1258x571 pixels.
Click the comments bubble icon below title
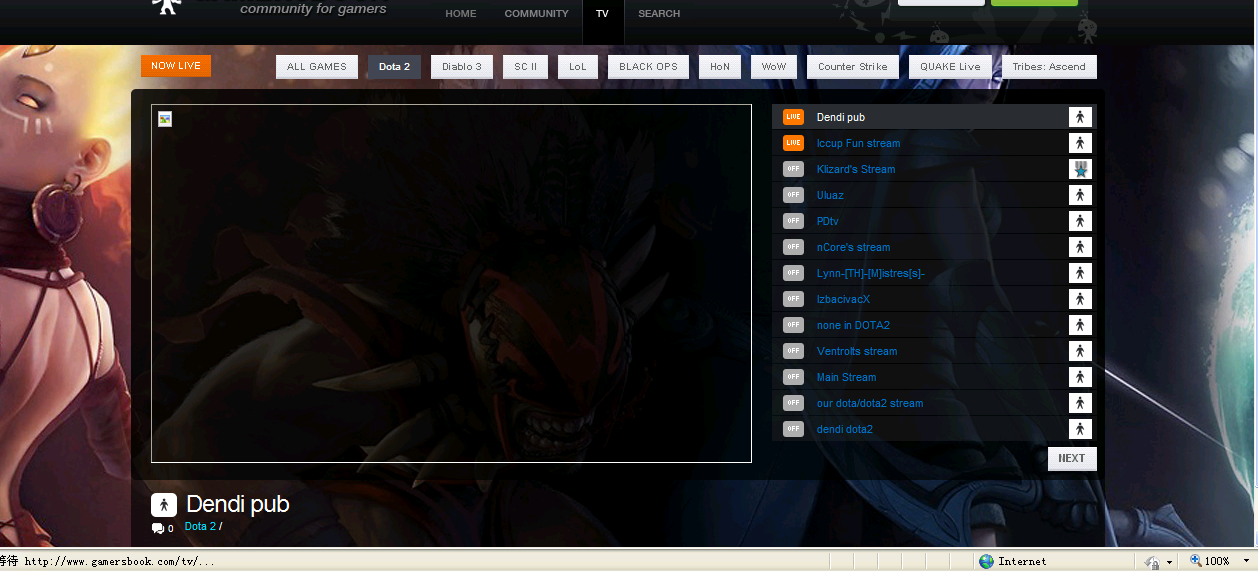coord(158,528)
